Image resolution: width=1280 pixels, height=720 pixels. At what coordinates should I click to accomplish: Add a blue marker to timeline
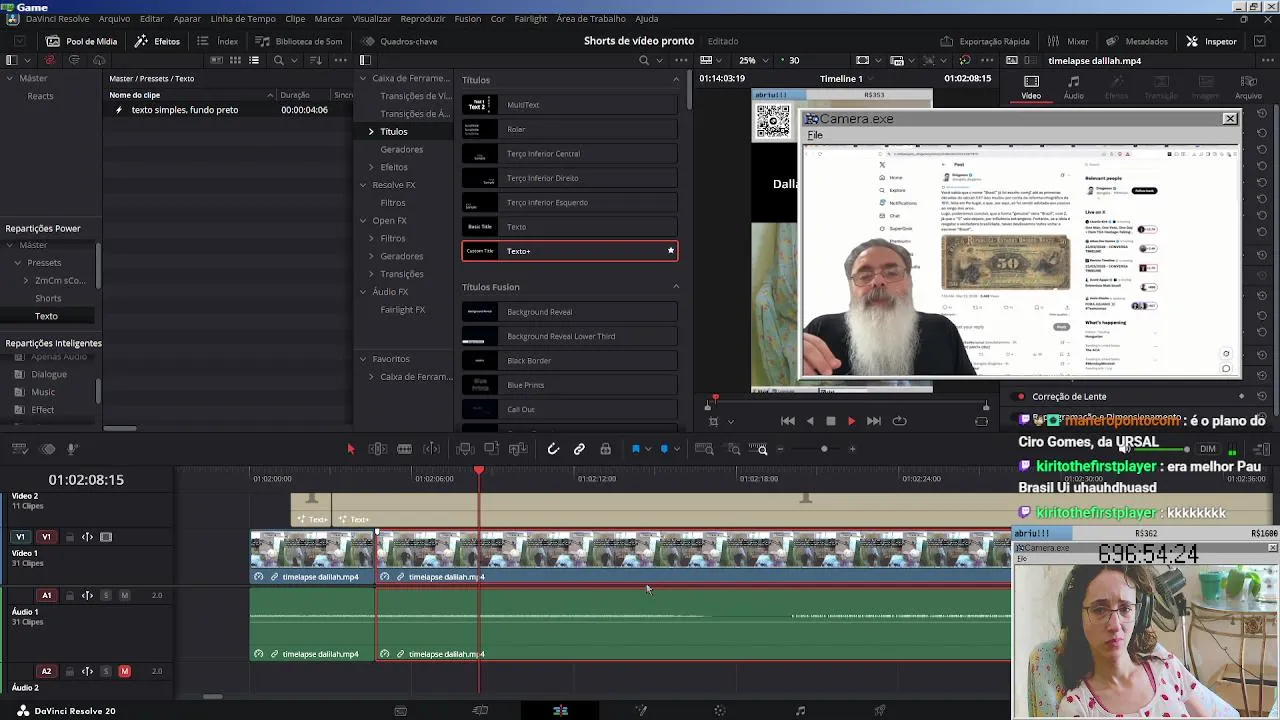664,449
